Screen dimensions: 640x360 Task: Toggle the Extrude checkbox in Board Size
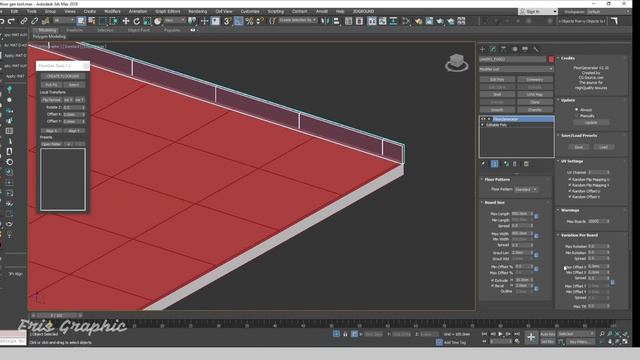[x=492, y=280]
